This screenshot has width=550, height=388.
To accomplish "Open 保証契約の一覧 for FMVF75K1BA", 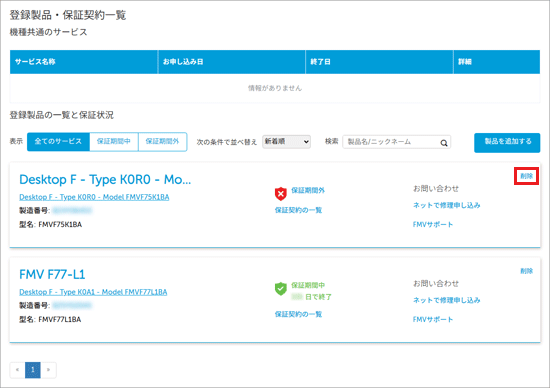I will click(298, 210).
